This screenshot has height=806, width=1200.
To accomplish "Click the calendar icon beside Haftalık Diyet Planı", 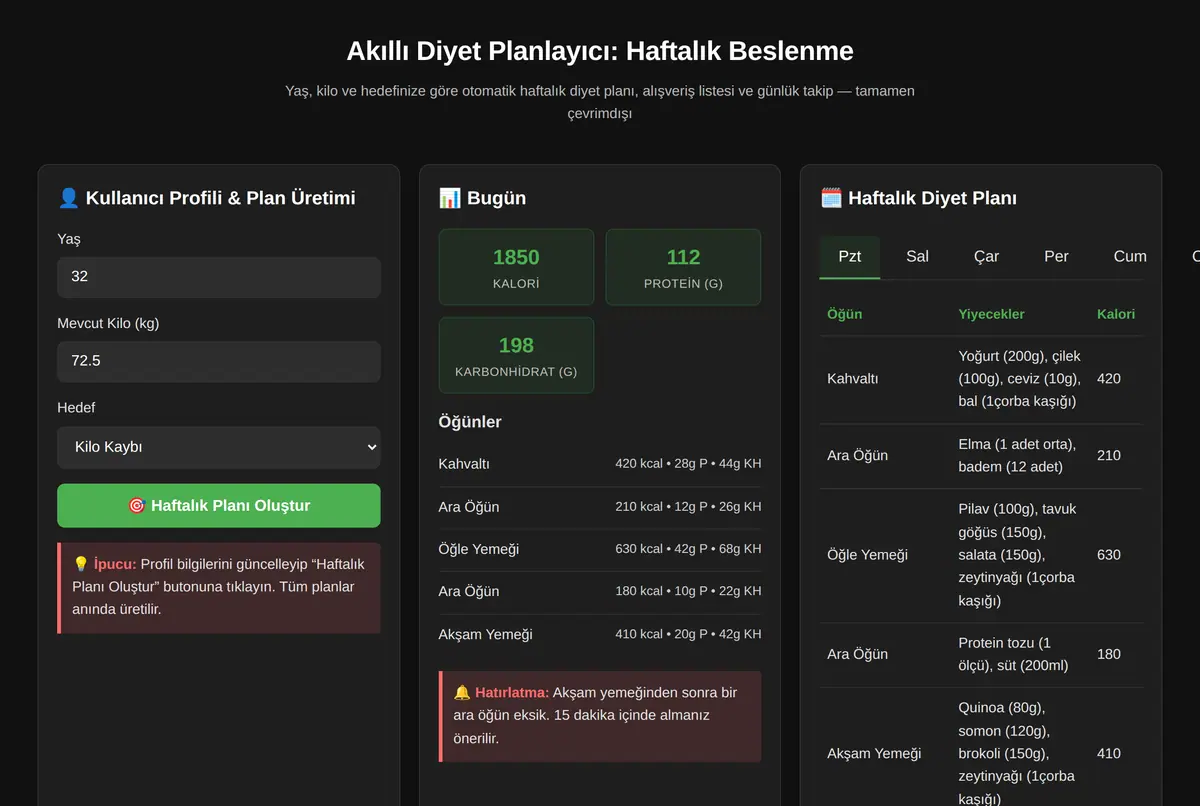I will [831, 198].
